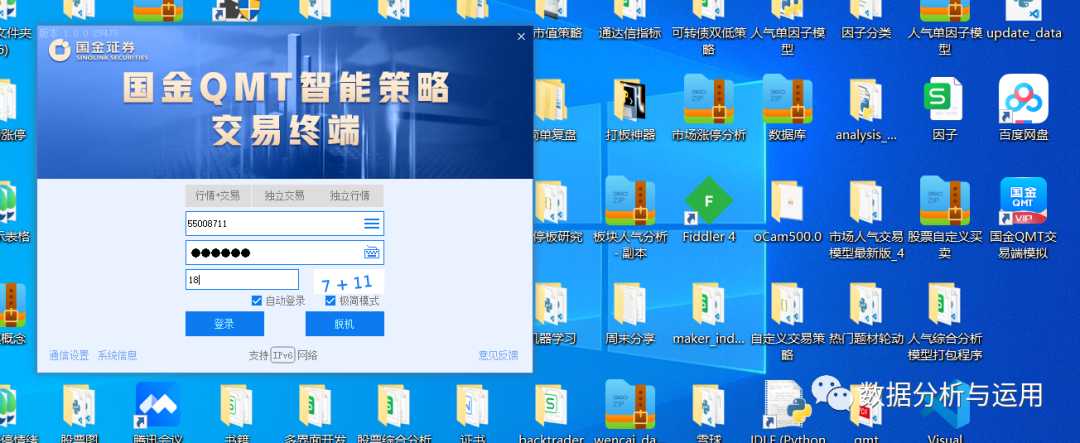This screenshot has width=1080, height=443.
Task: Click the password input field
Action: tap(284, 253)
